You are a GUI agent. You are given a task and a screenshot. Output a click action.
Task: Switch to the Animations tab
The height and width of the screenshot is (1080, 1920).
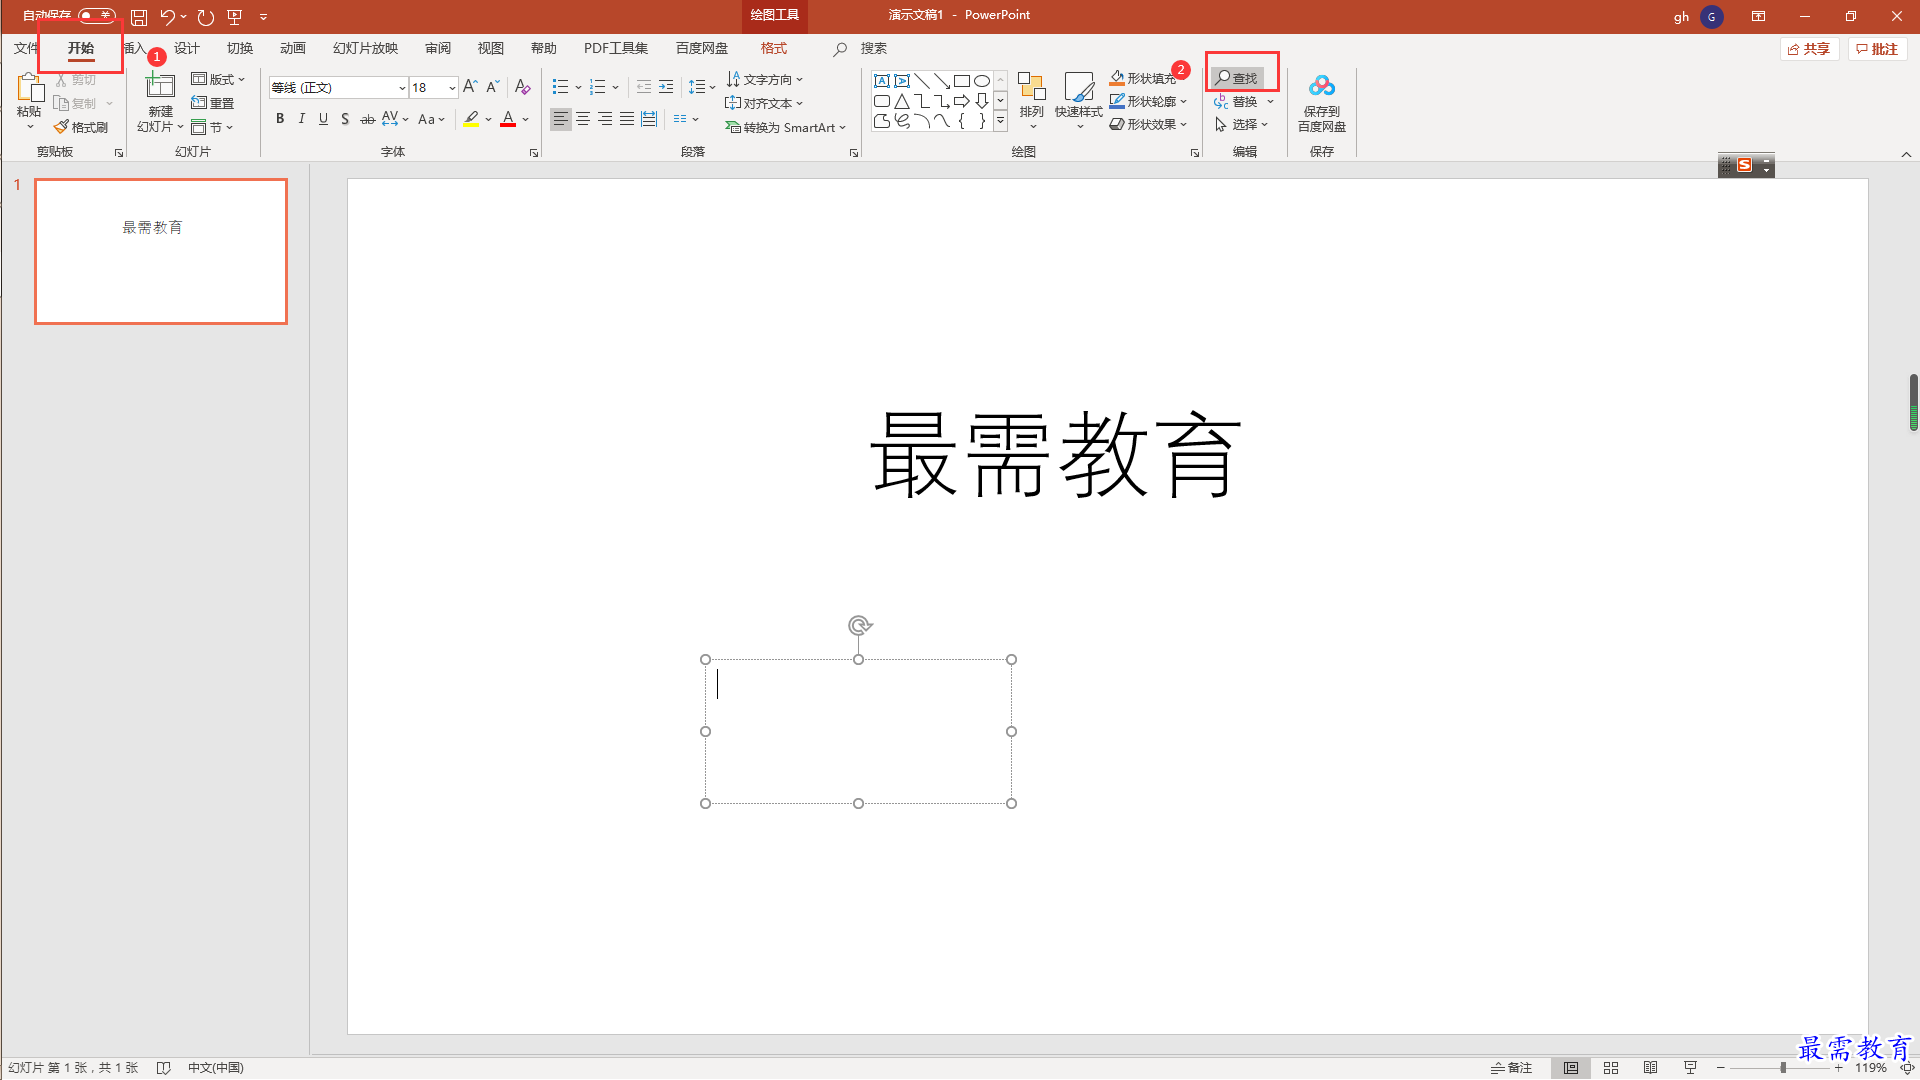[293, 48]
